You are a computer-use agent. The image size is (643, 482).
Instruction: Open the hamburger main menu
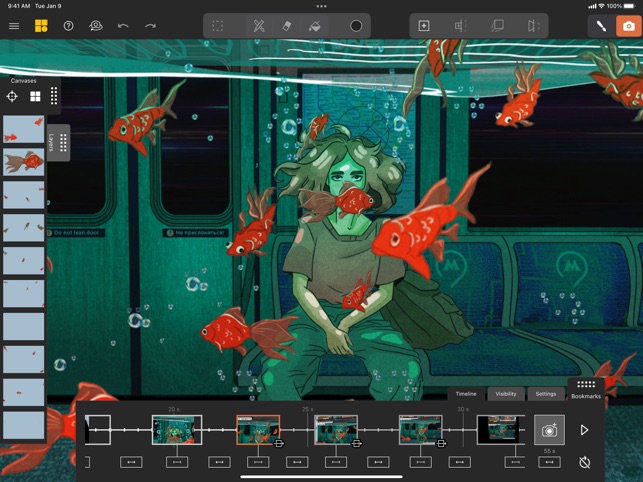pos(14,26)
